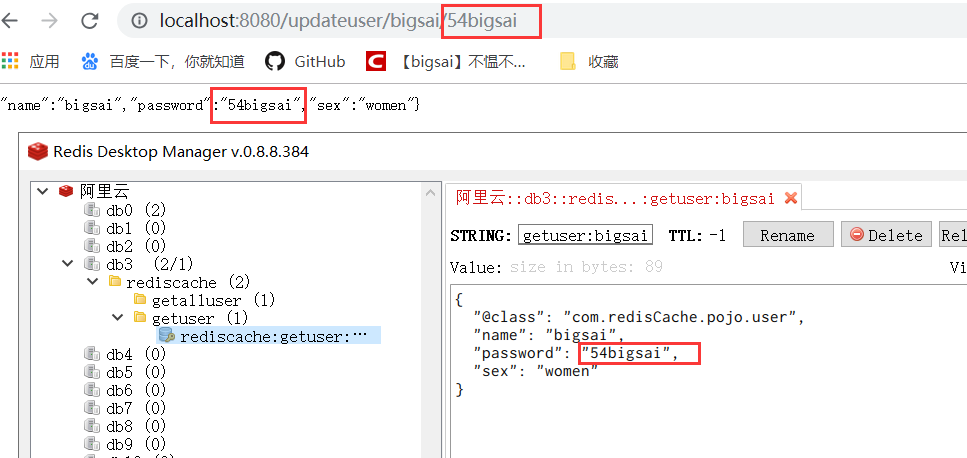Open the 应用 apps bookmark

click(30, 61)
